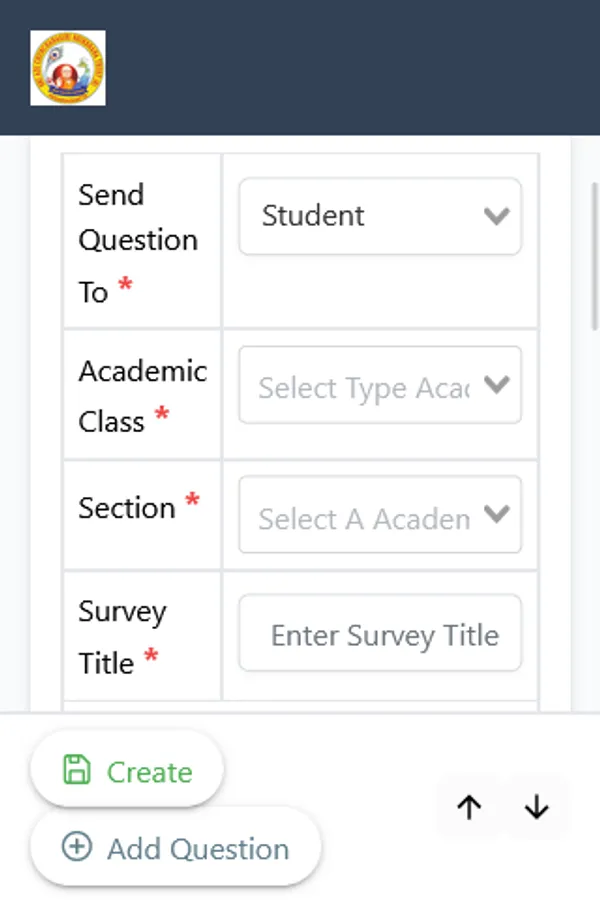
Task: Click the Section label text
Action: pyautogui.click(x=127, y=508)
